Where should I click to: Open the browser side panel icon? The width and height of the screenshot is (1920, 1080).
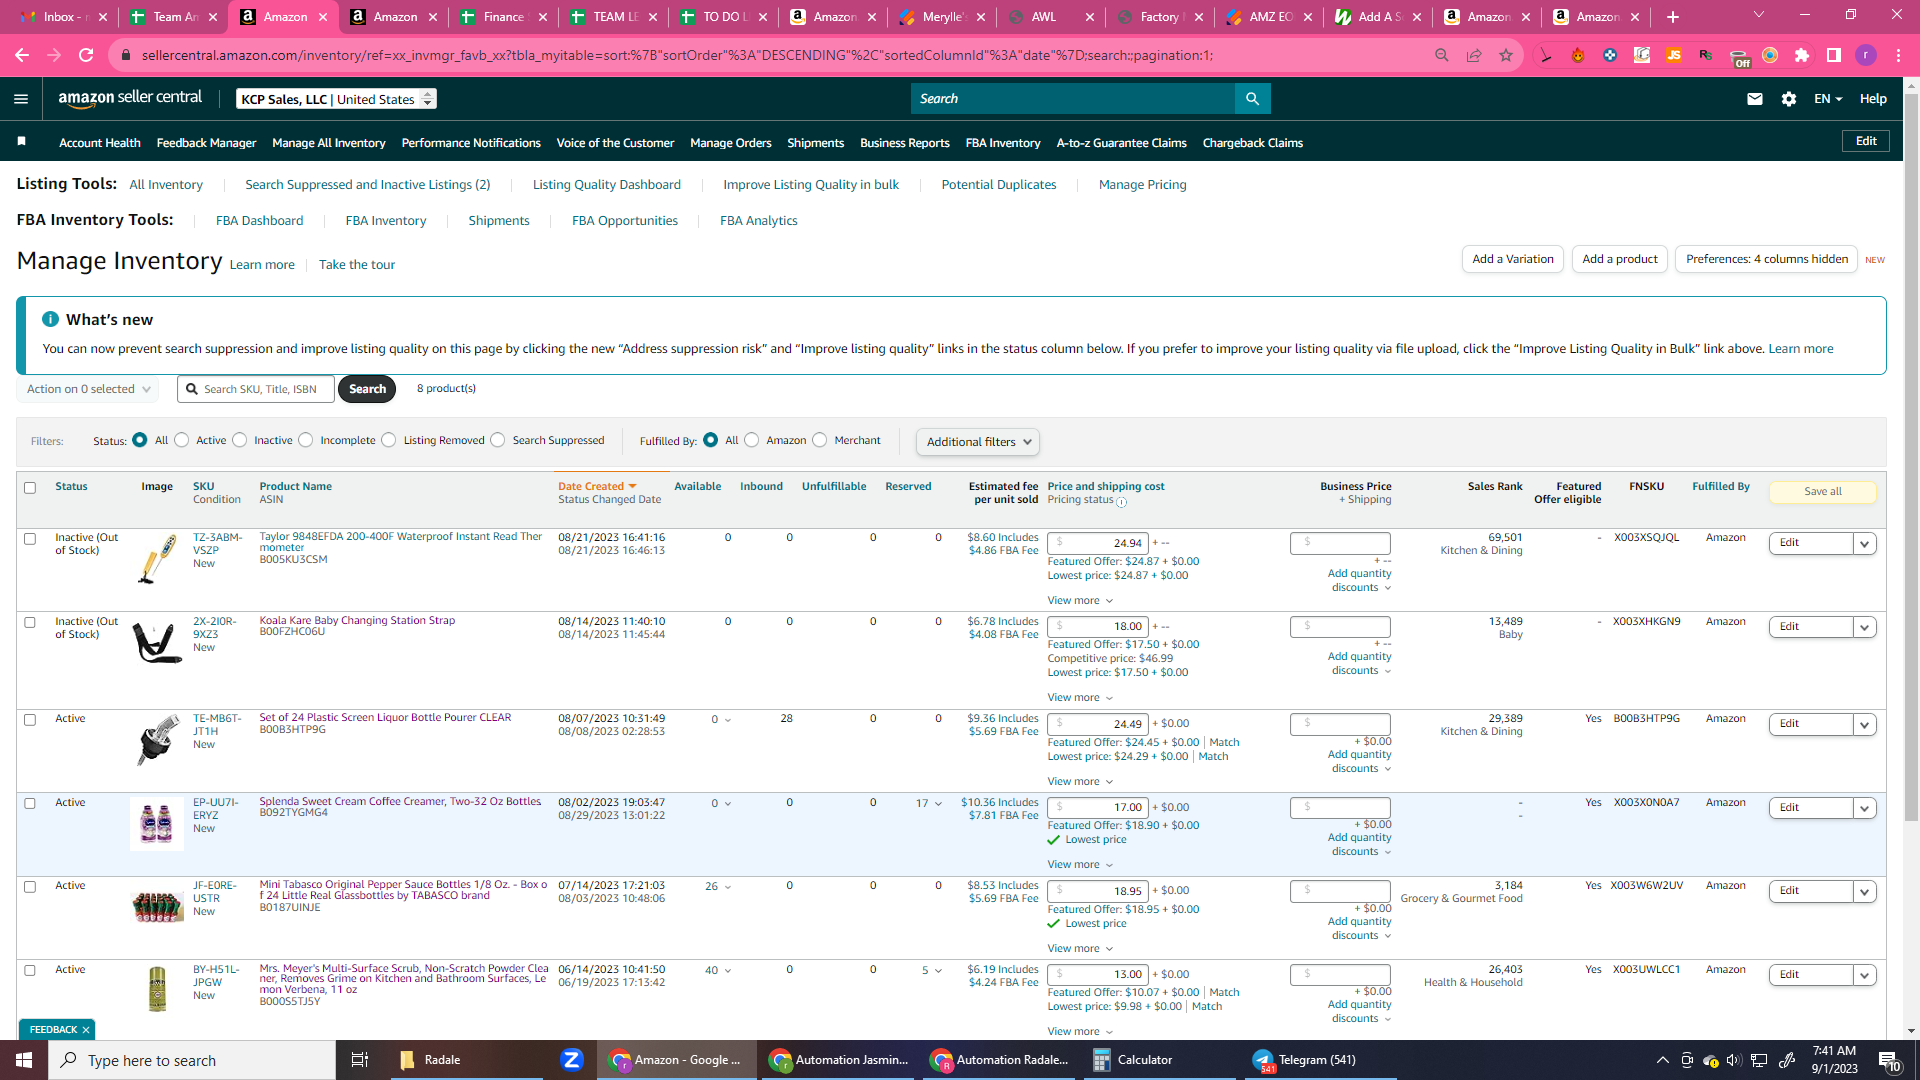click(x=1834, y=55)
